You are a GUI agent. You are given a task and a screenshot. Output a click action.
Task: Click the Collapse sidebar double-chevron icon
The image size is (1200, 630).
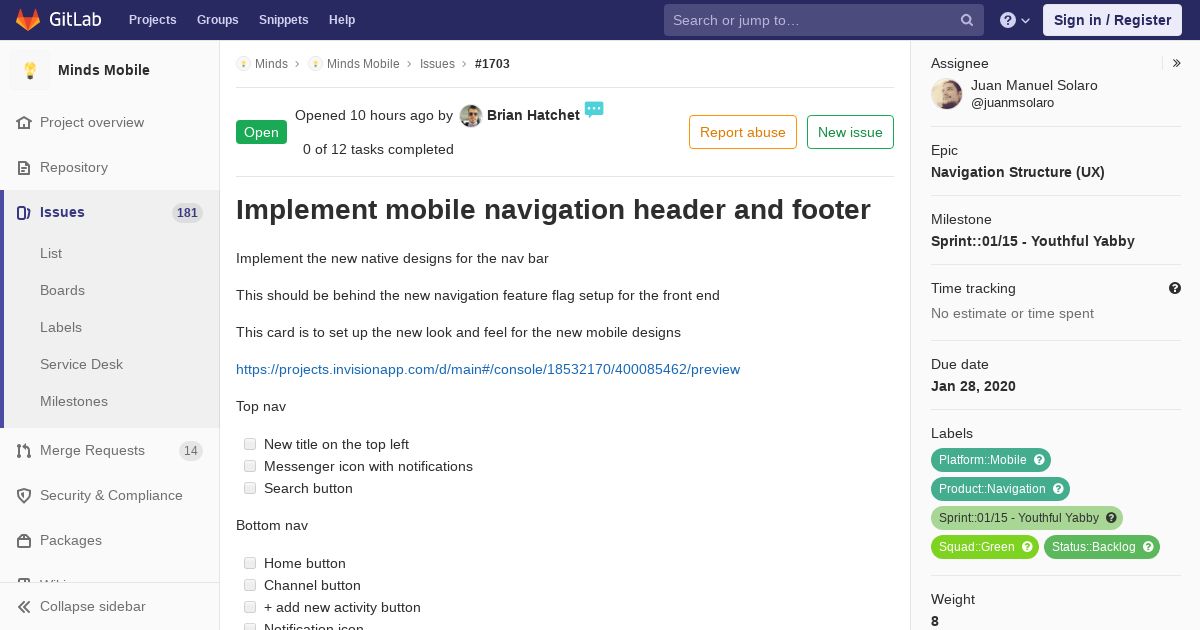click(24, 607)
